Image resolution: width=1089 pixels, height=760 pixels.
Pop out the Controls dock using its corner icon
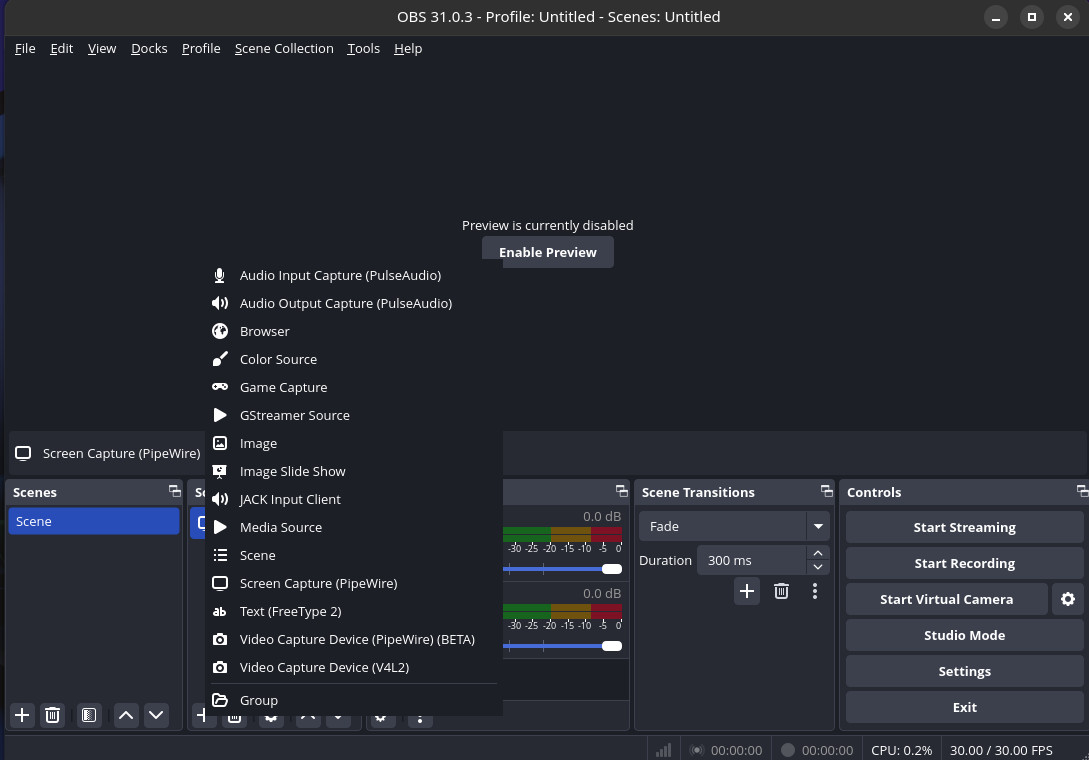1082,491
